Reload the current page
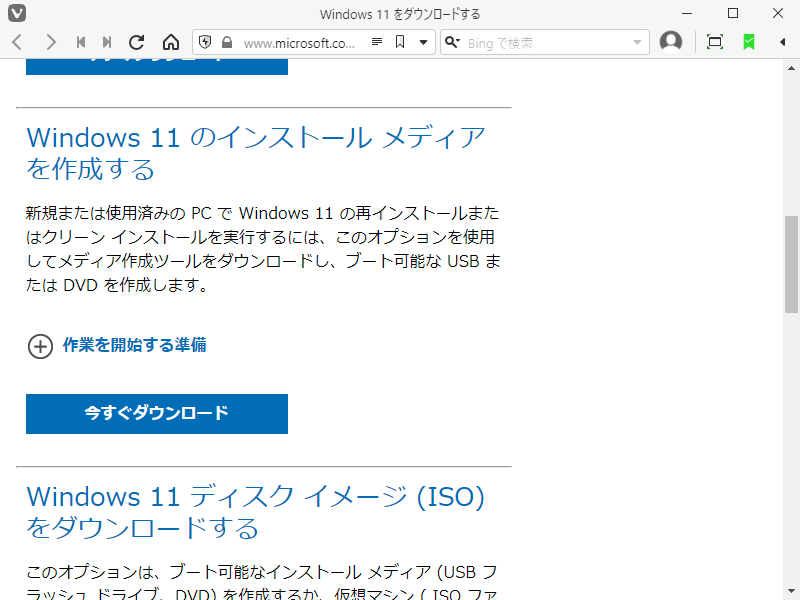This screenshot has height=600, width=800. 137,42
